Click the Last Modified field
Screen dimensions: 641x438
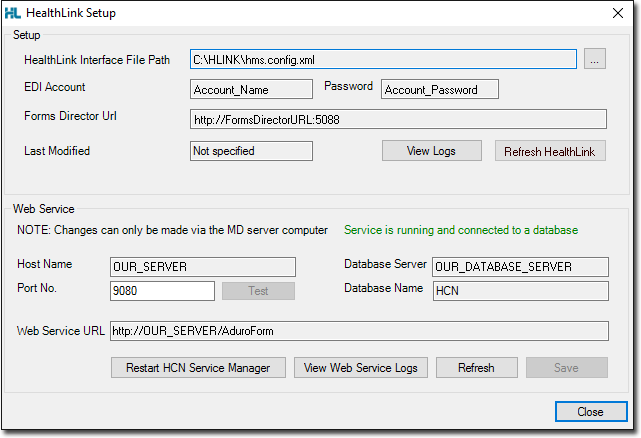pos(251,151)
